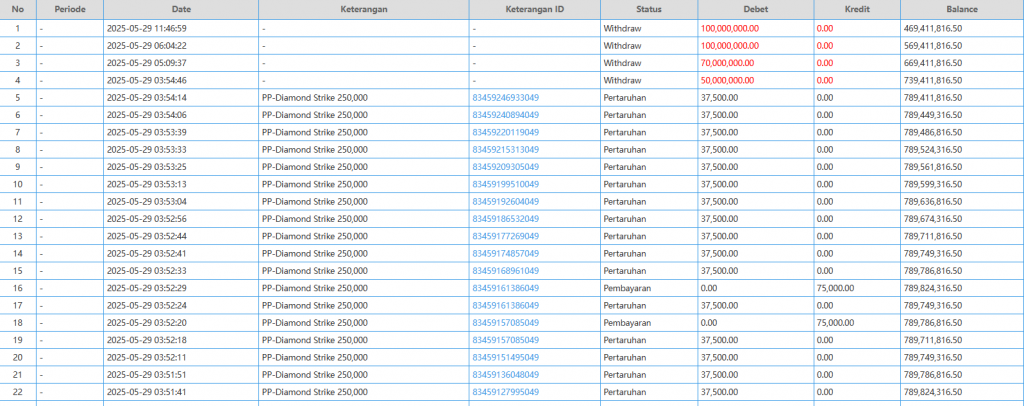
Task: Click Withdraw status in row 1
Action: click(622, 29)
